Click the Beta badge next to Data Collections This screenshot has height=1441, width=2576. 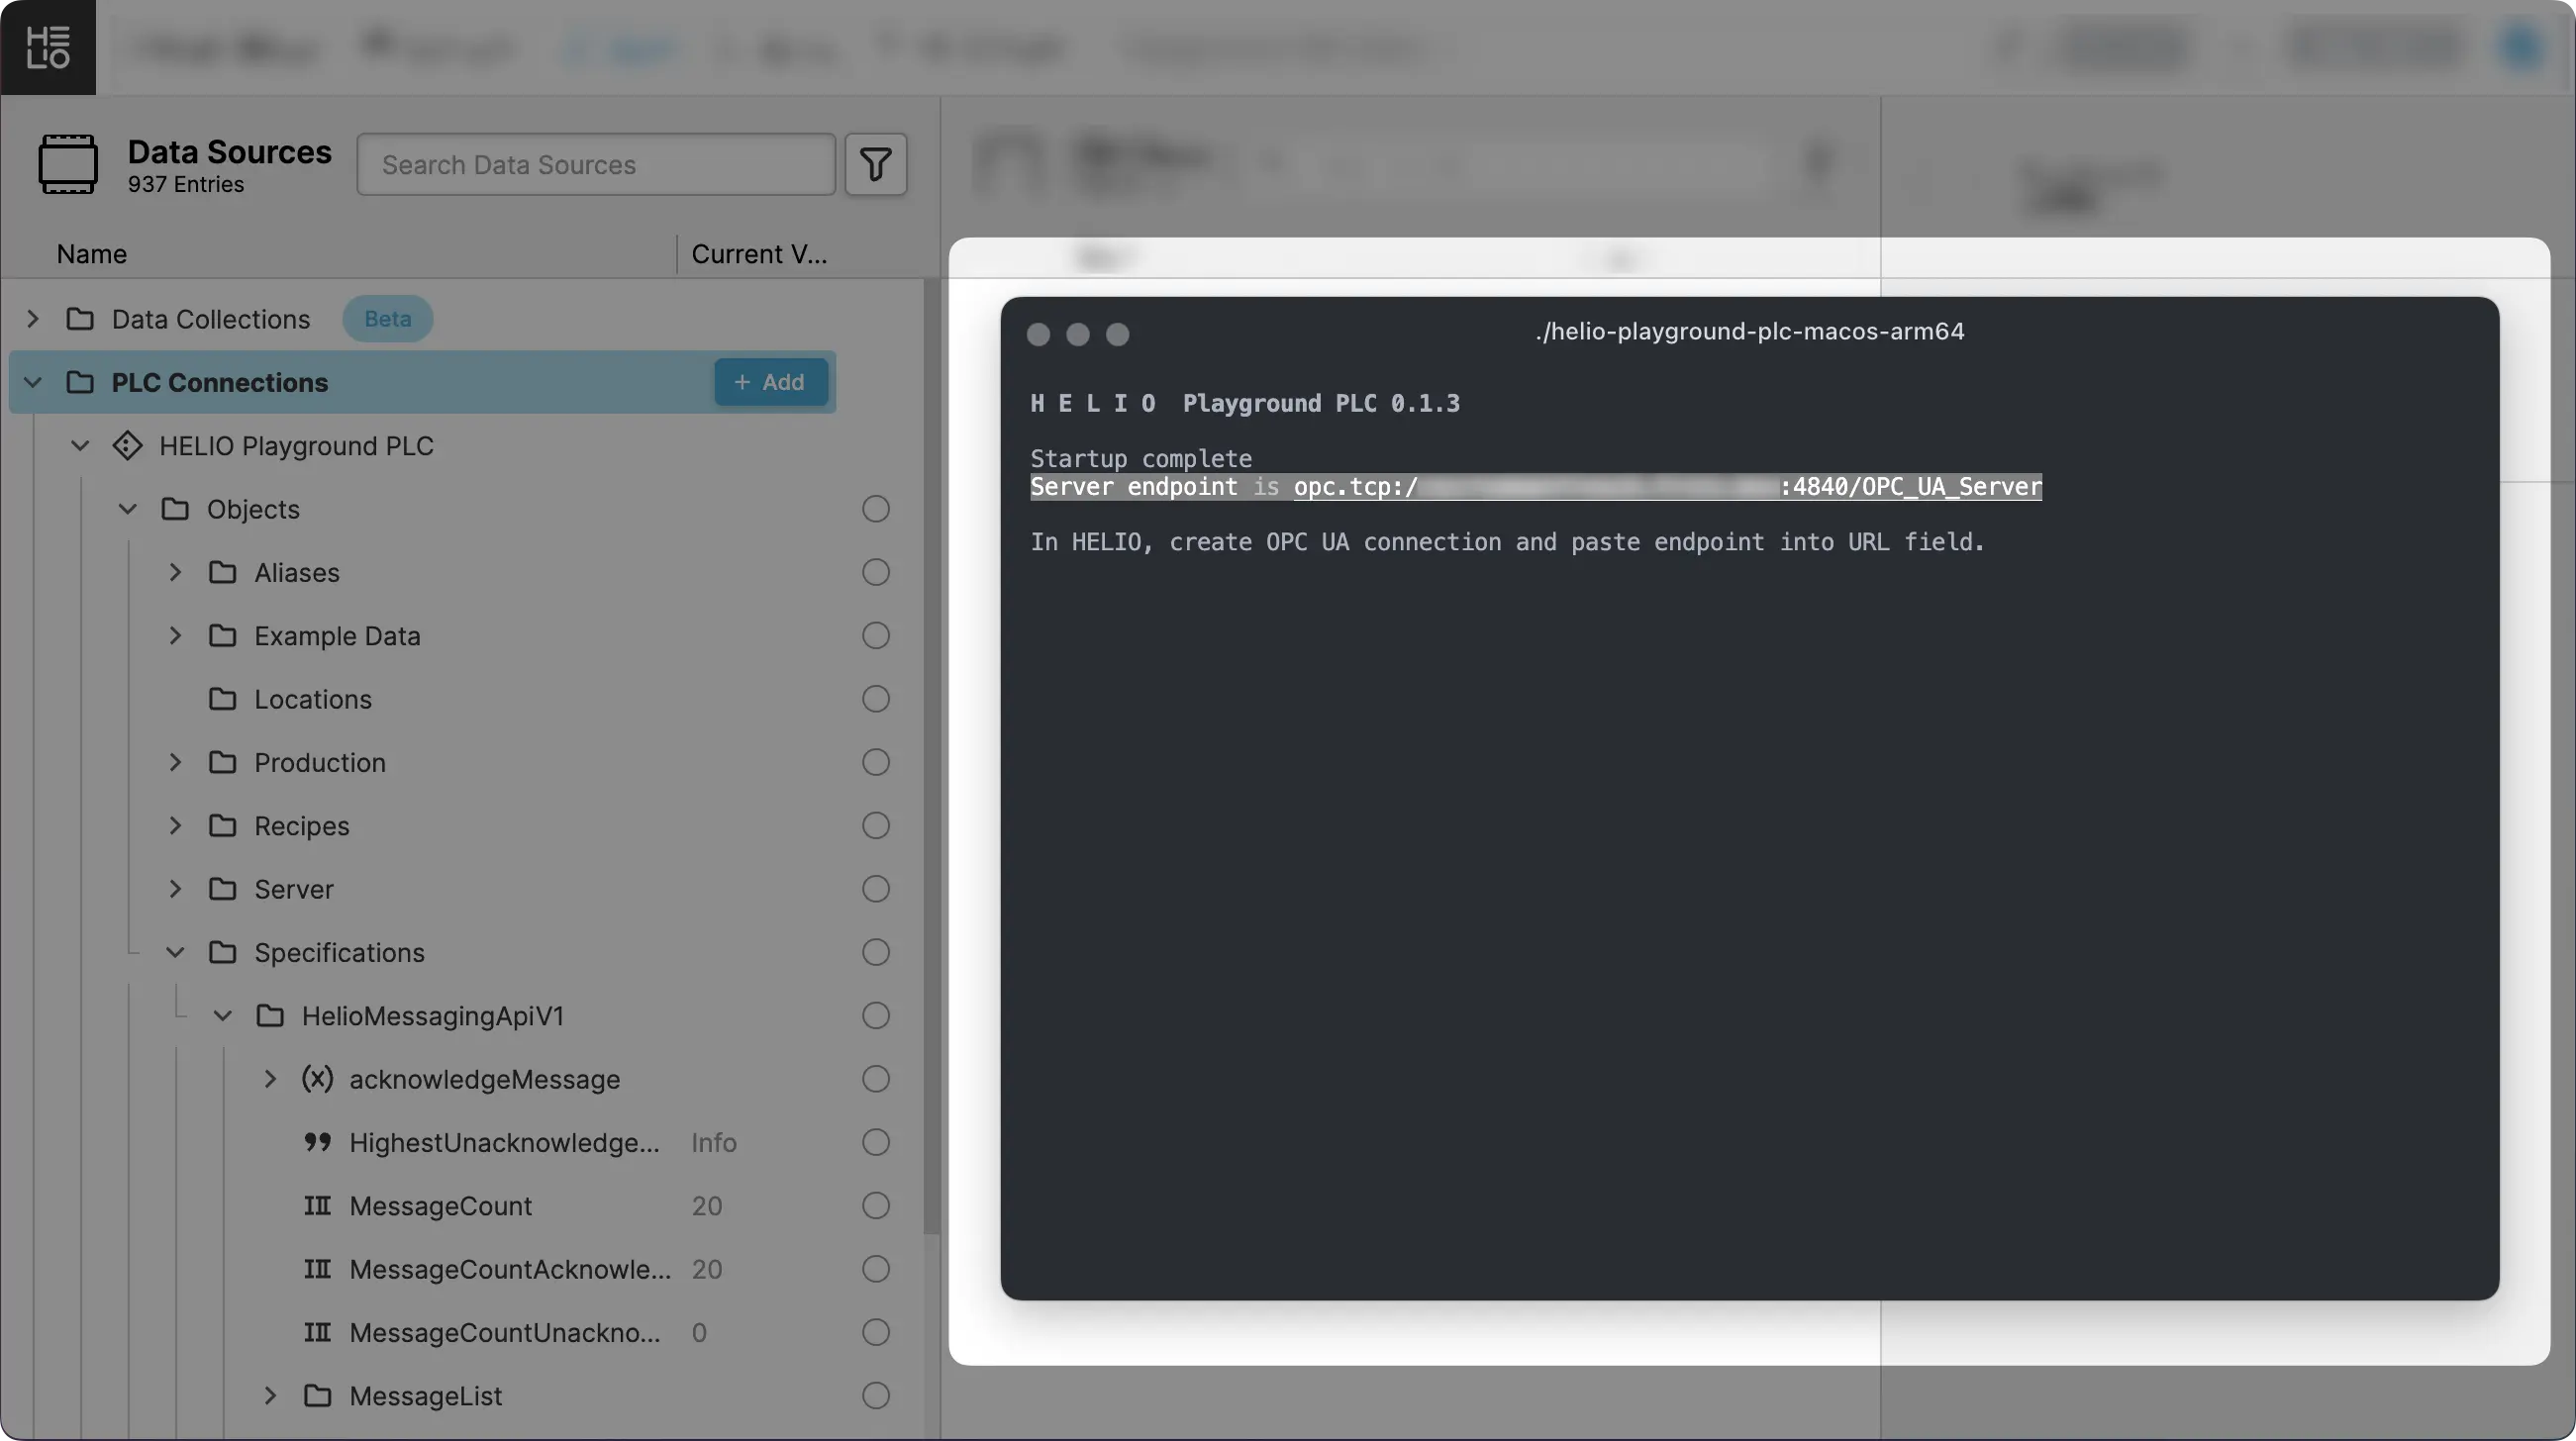pos(387,319)
